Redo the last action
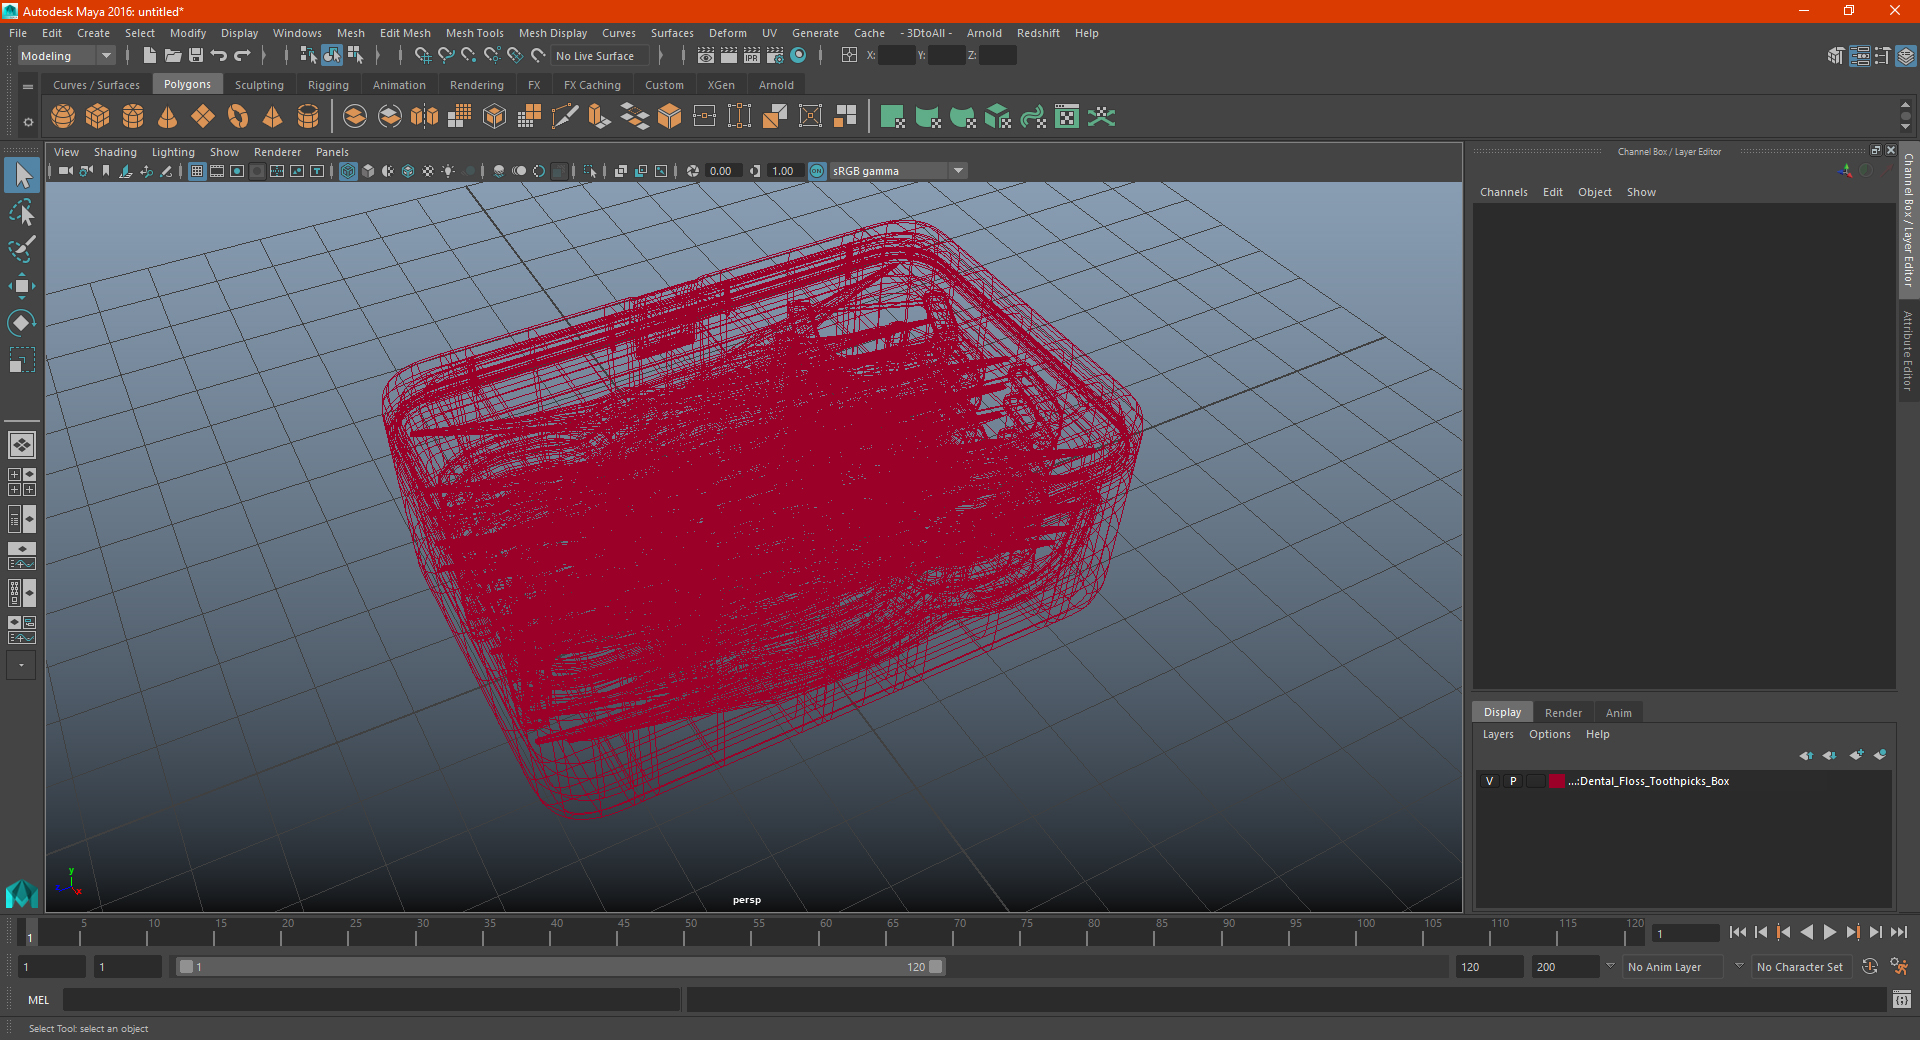The width and height of the screenshot is (1920, 1040). 242,56
